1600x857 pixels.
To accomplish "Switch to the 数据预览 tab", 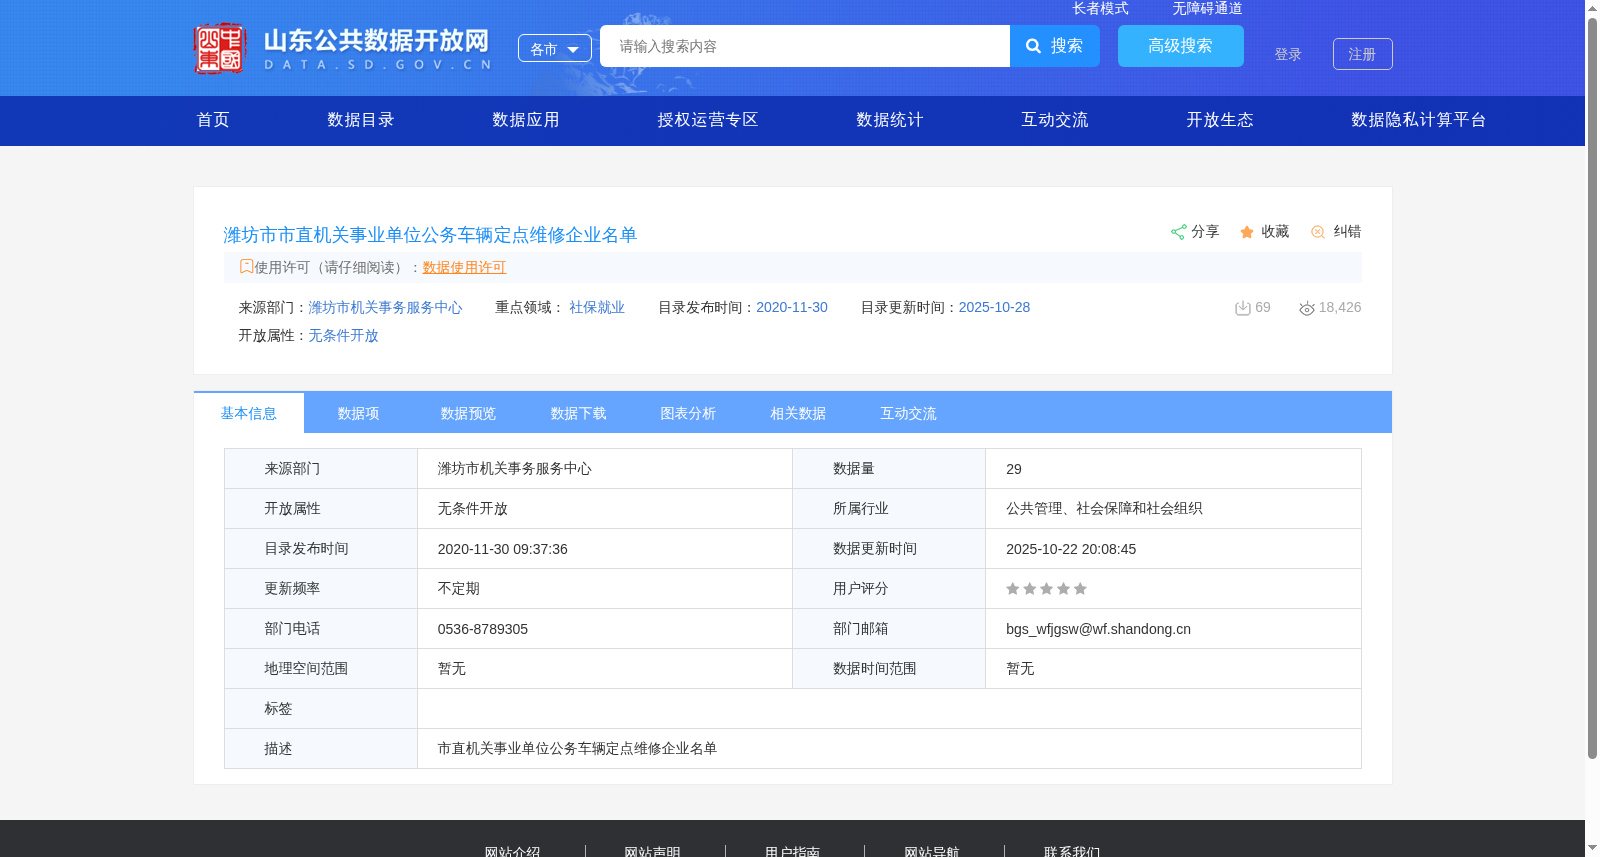I will coord(469,413).
